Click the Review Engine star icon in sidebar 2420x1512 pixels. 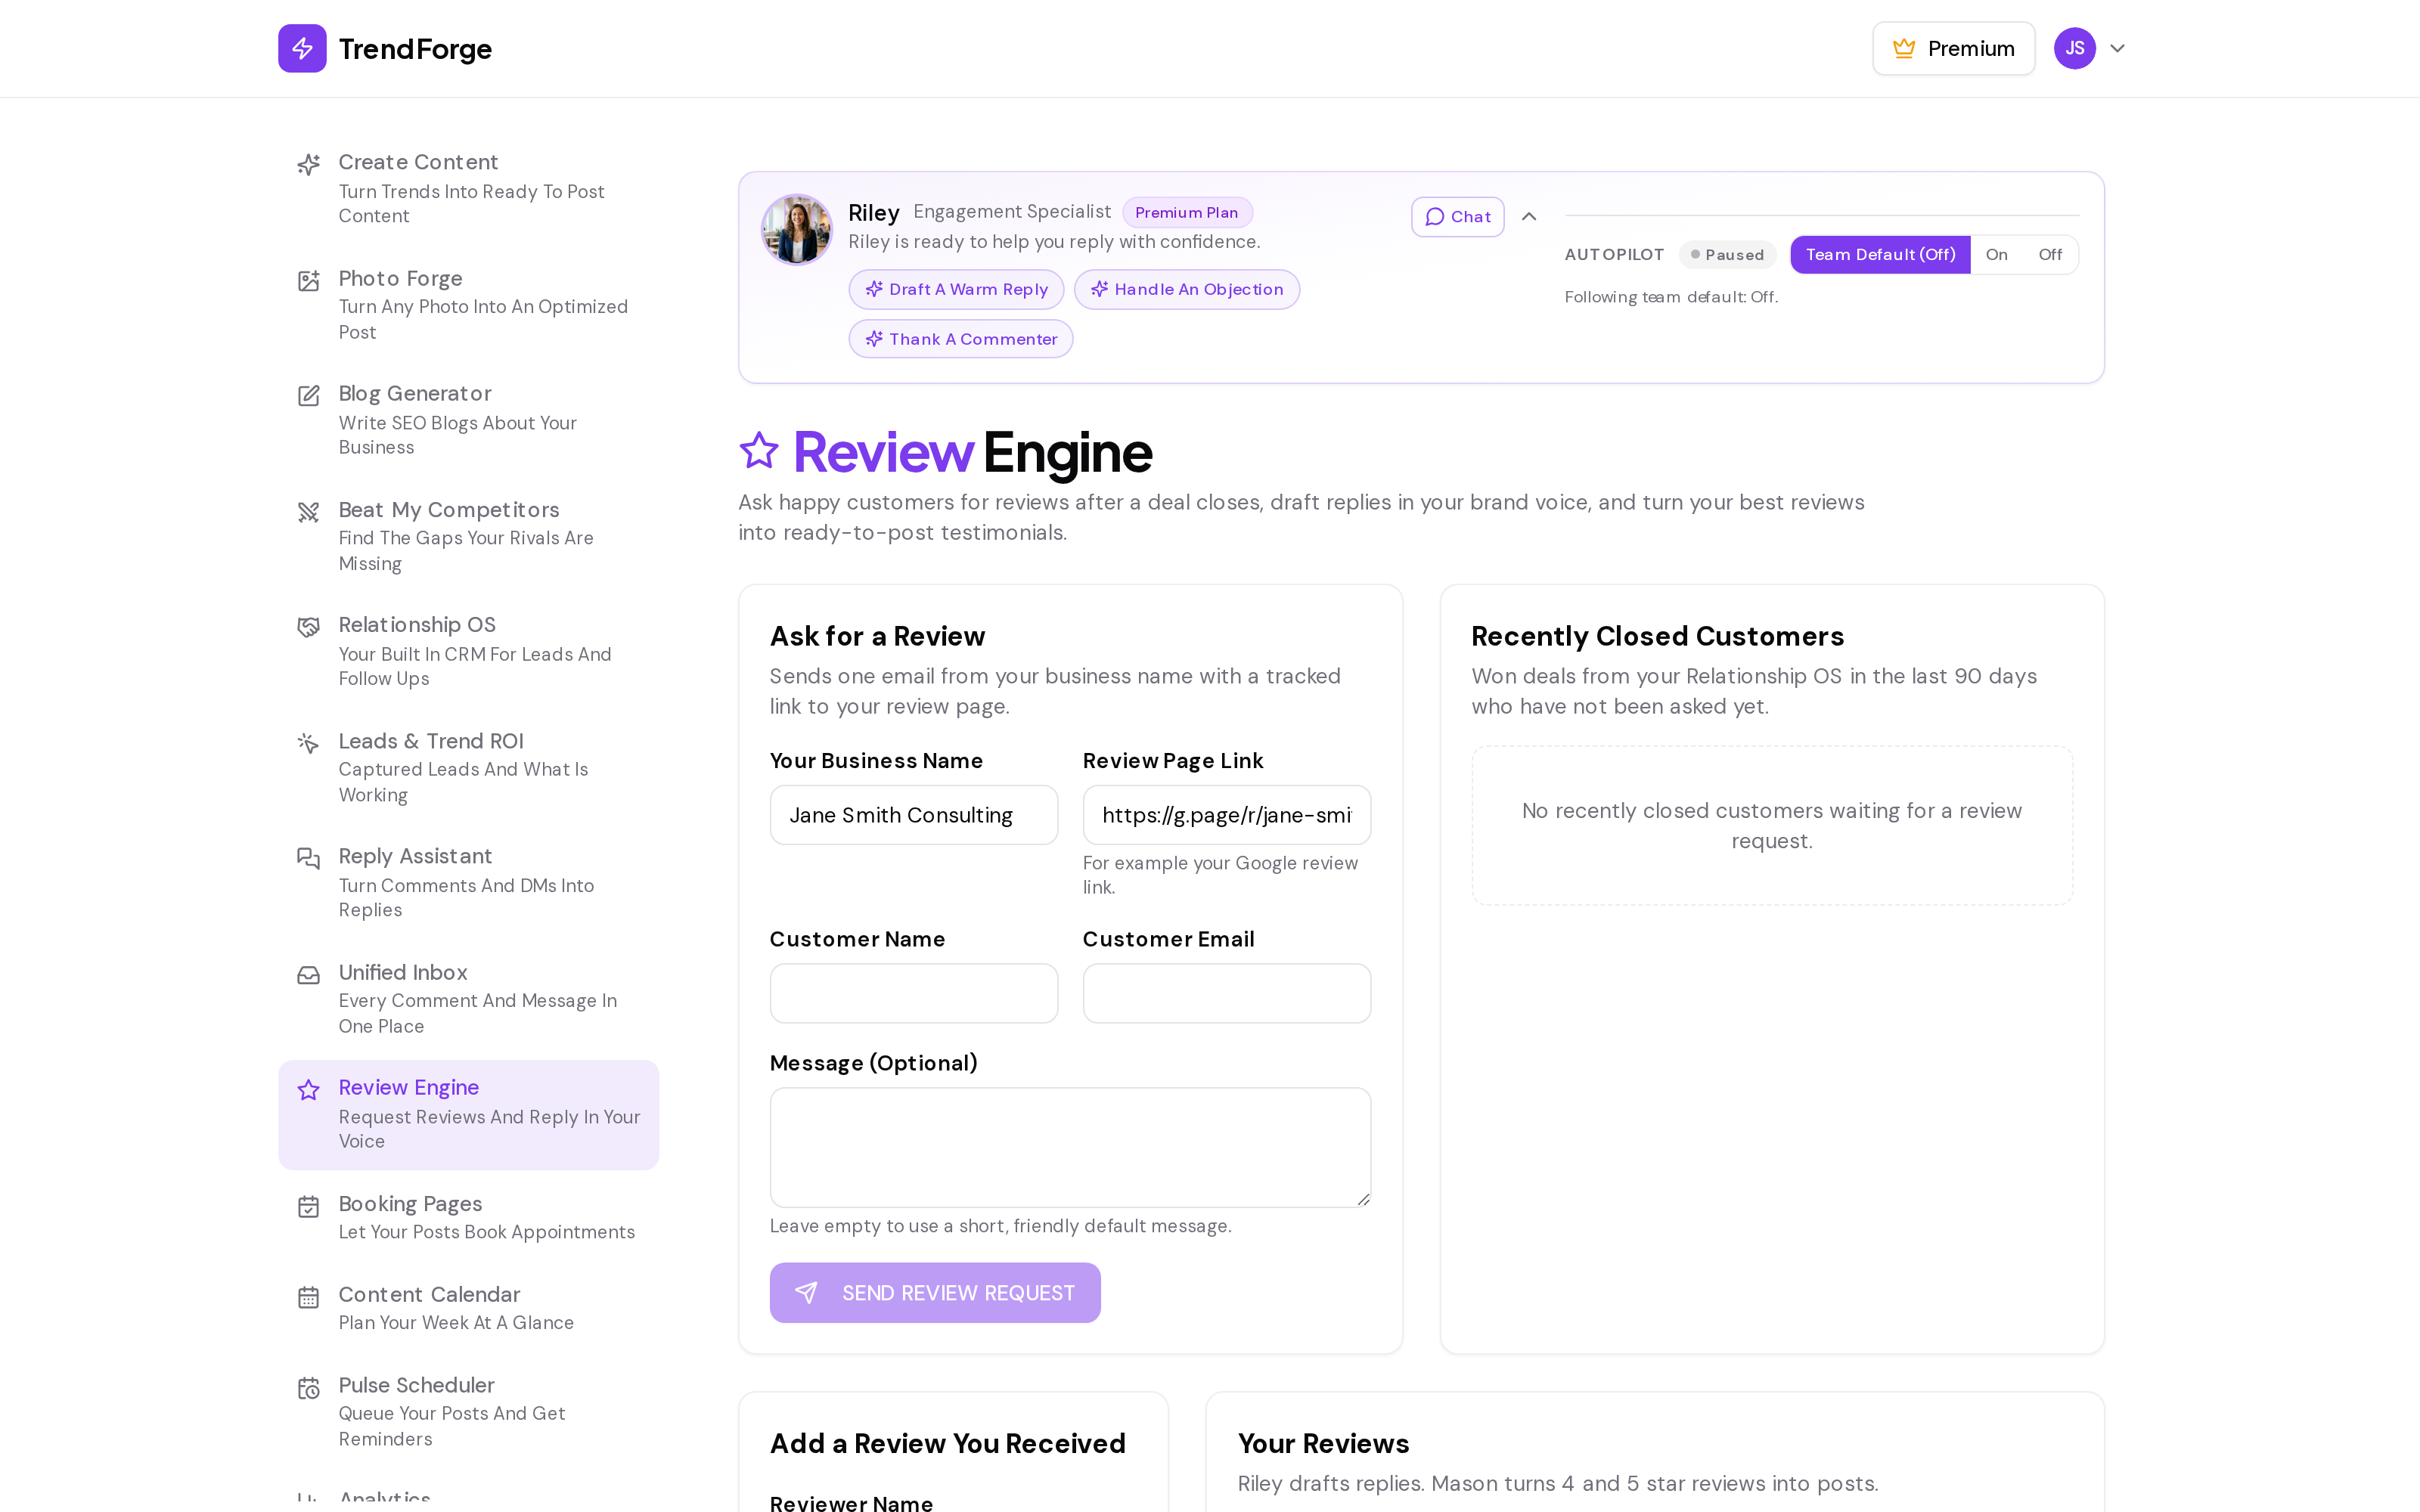309,1090
